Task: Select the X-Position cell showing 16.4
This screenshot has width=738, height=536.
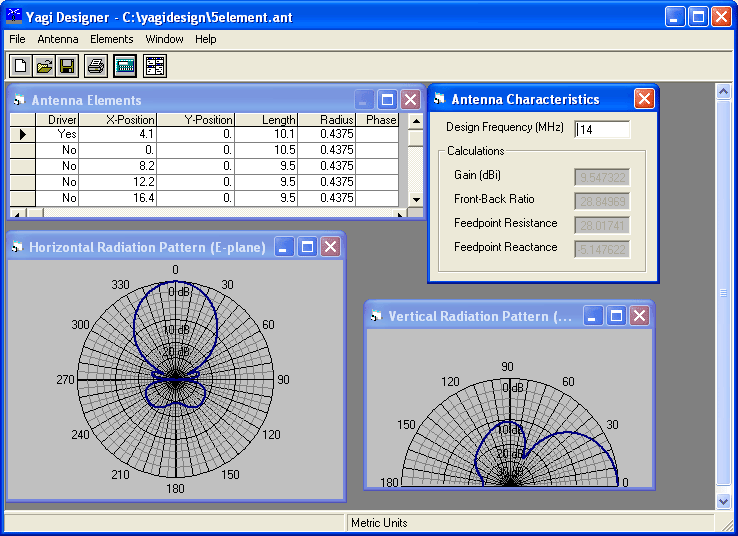Action: tap(118, 198)
